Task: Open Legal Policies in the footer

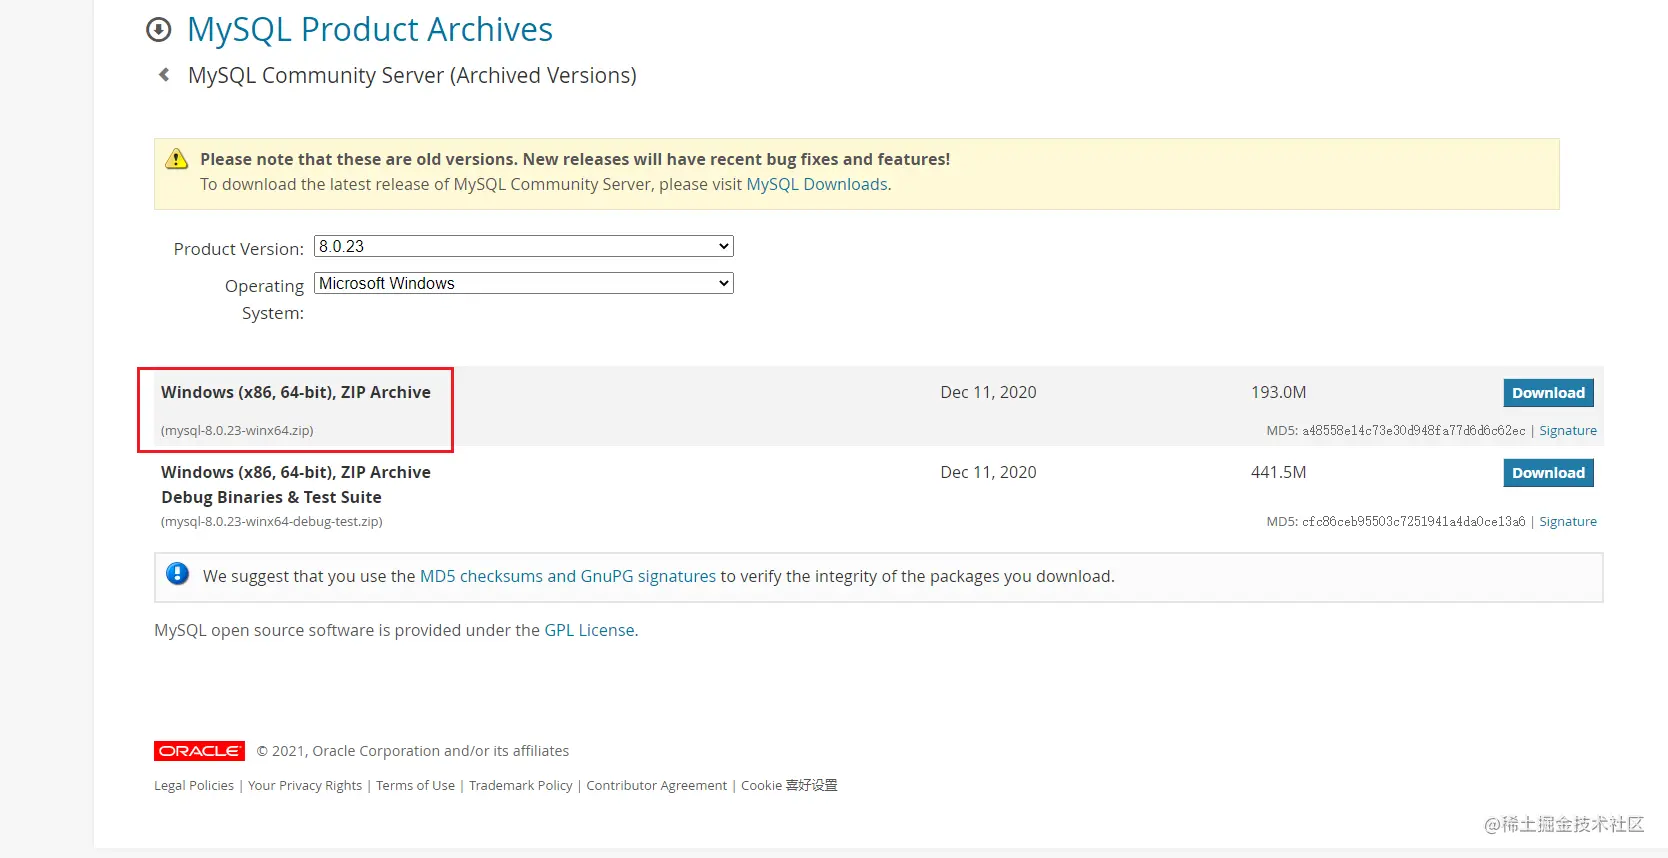Action: [194, 786]
